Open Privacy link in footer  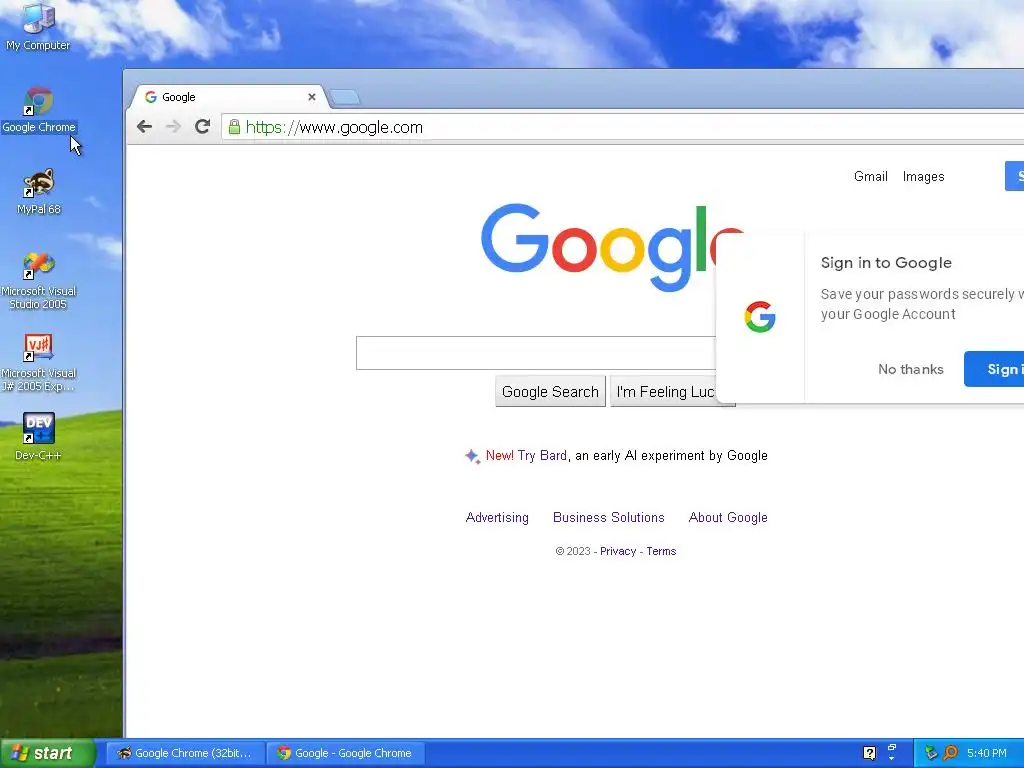(618, 551)
